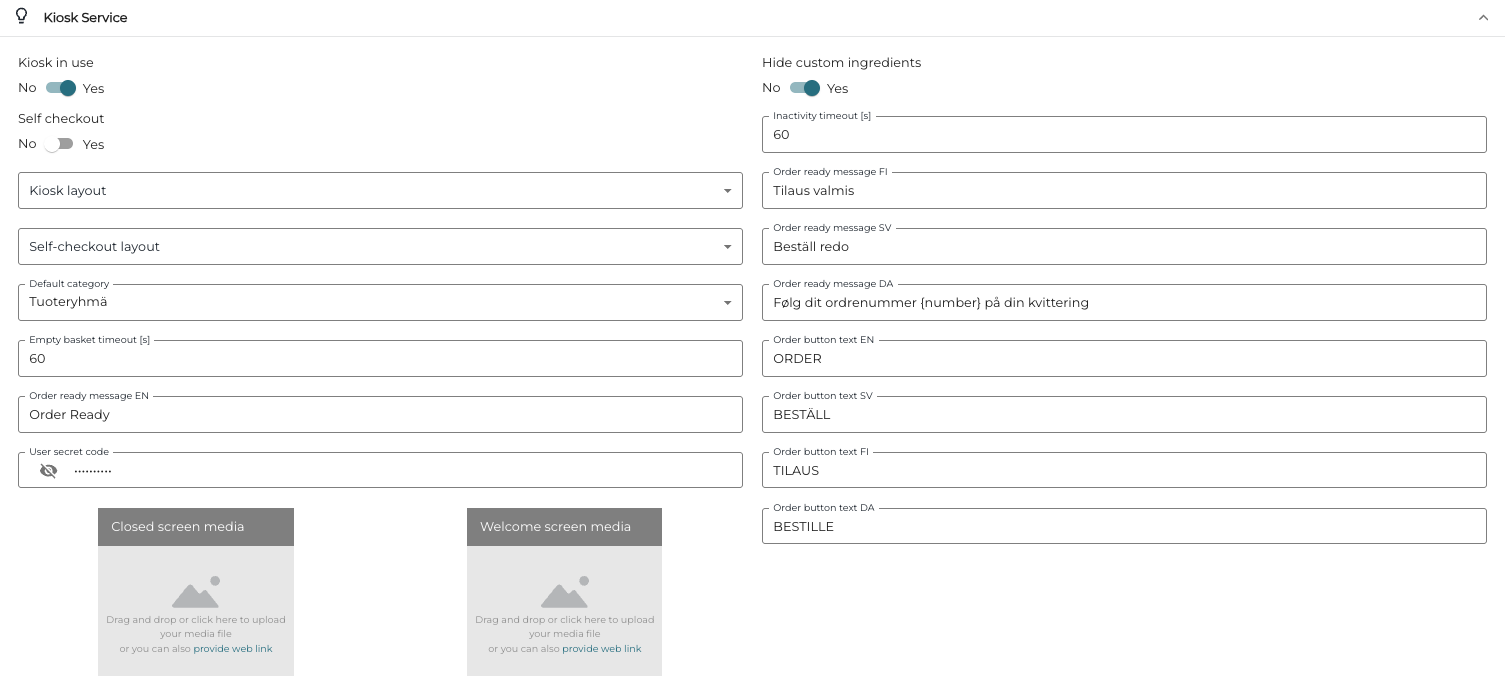This screenshot has width=1505, height=696.
Task: Click the lightbulb icon beside Kiosk Service
Action: [x=21, y=17]
